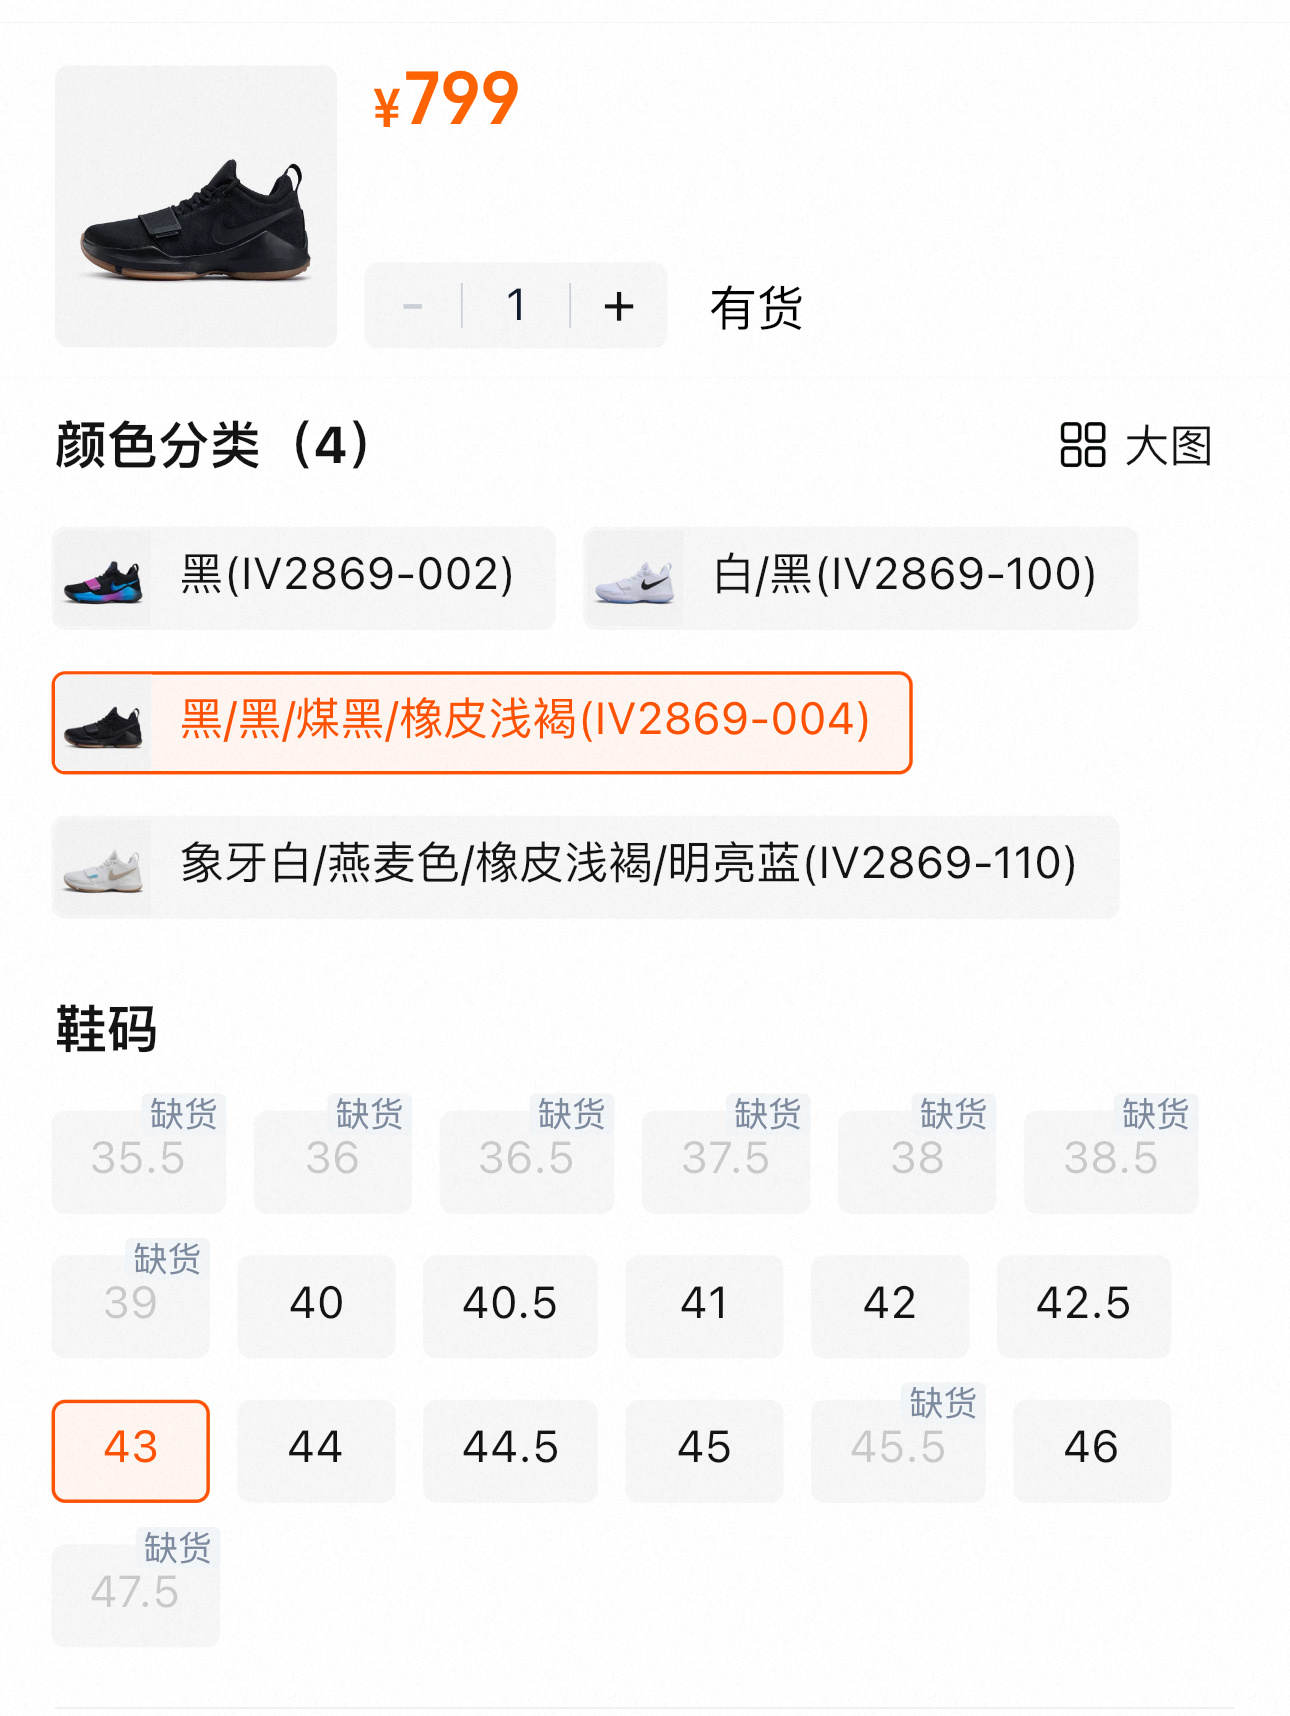
Task: Pick size 42.5
Action: [1083, 1305]
